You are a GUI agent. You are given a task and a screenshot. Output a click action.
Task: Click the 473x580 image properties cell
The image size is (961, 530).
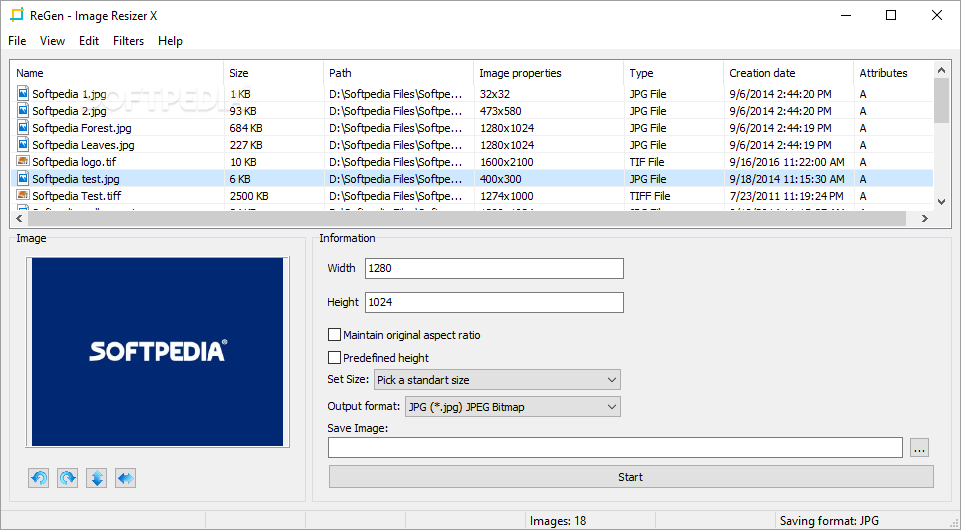tap(500, 111)
